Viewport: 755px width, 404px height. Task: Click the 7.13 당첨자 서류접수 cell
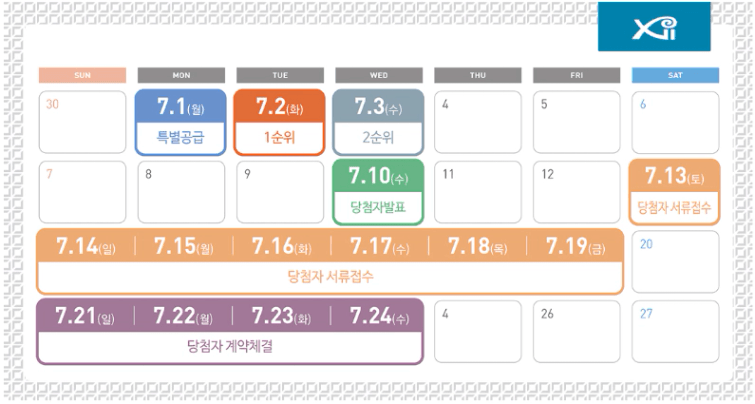click(675, 192)
